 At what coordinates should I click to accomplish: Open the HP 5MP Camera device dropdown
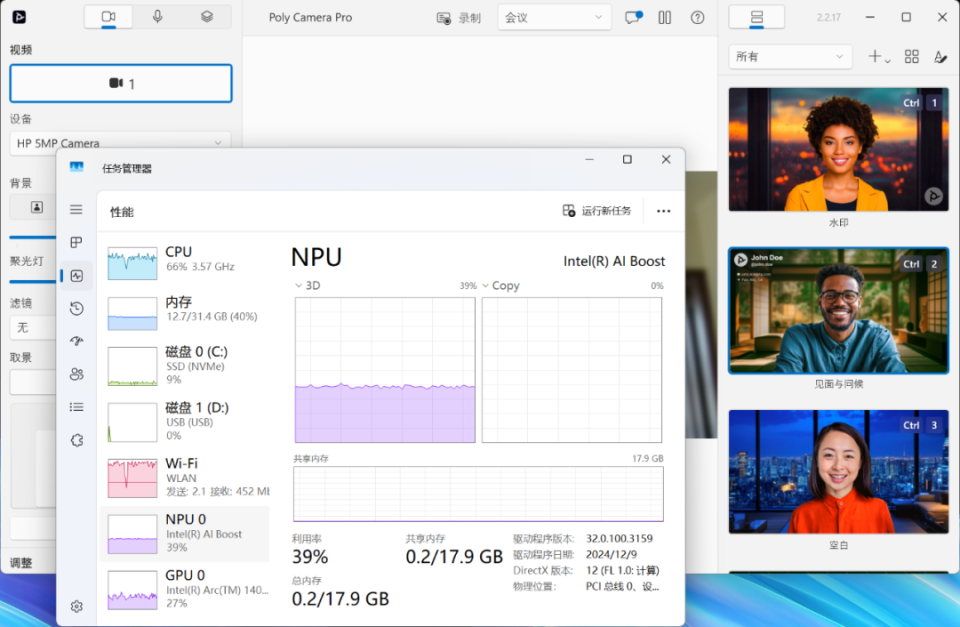click(x=120, y=143)
